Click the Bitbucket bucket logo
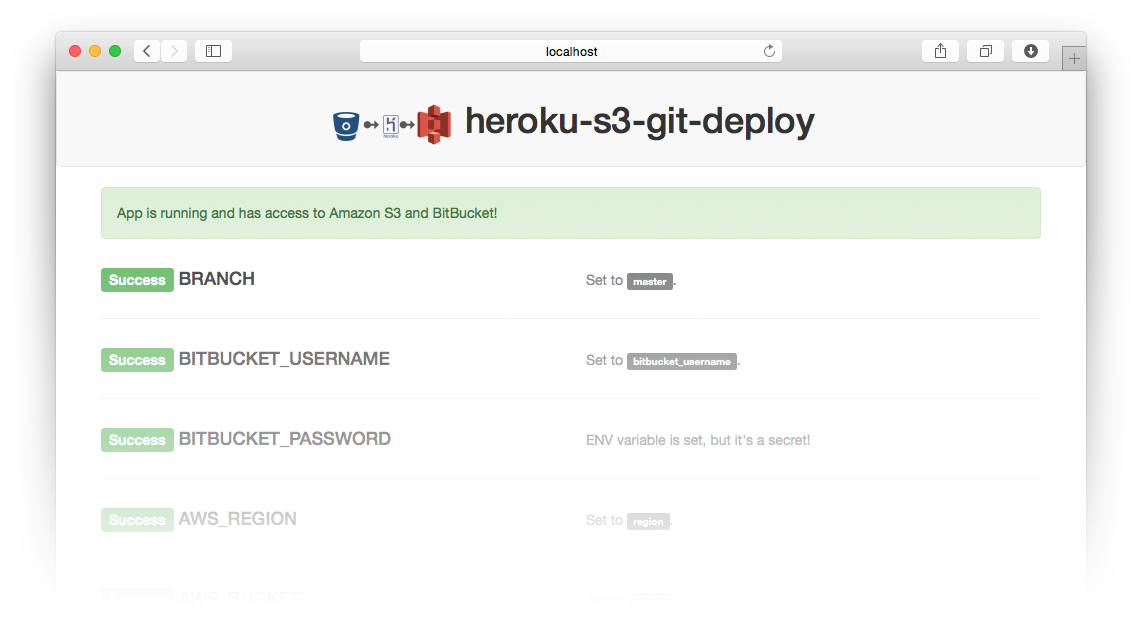This screenshot has width=1142, height=641. (346, 126)
